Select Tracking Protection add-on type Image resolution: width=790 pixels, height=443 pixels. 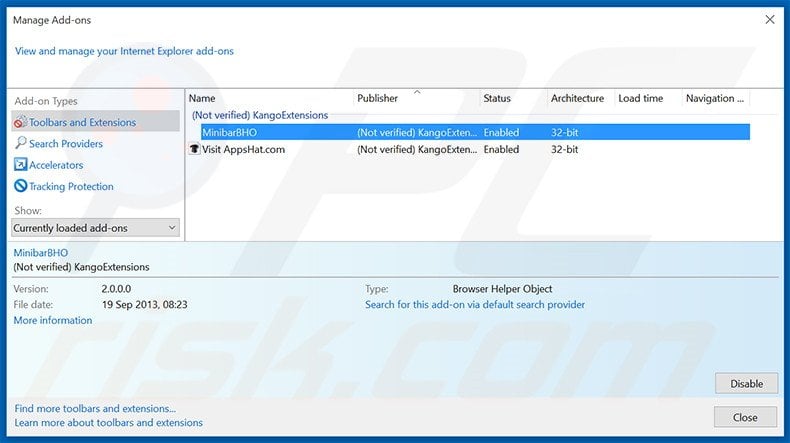[x=71, y=186]
